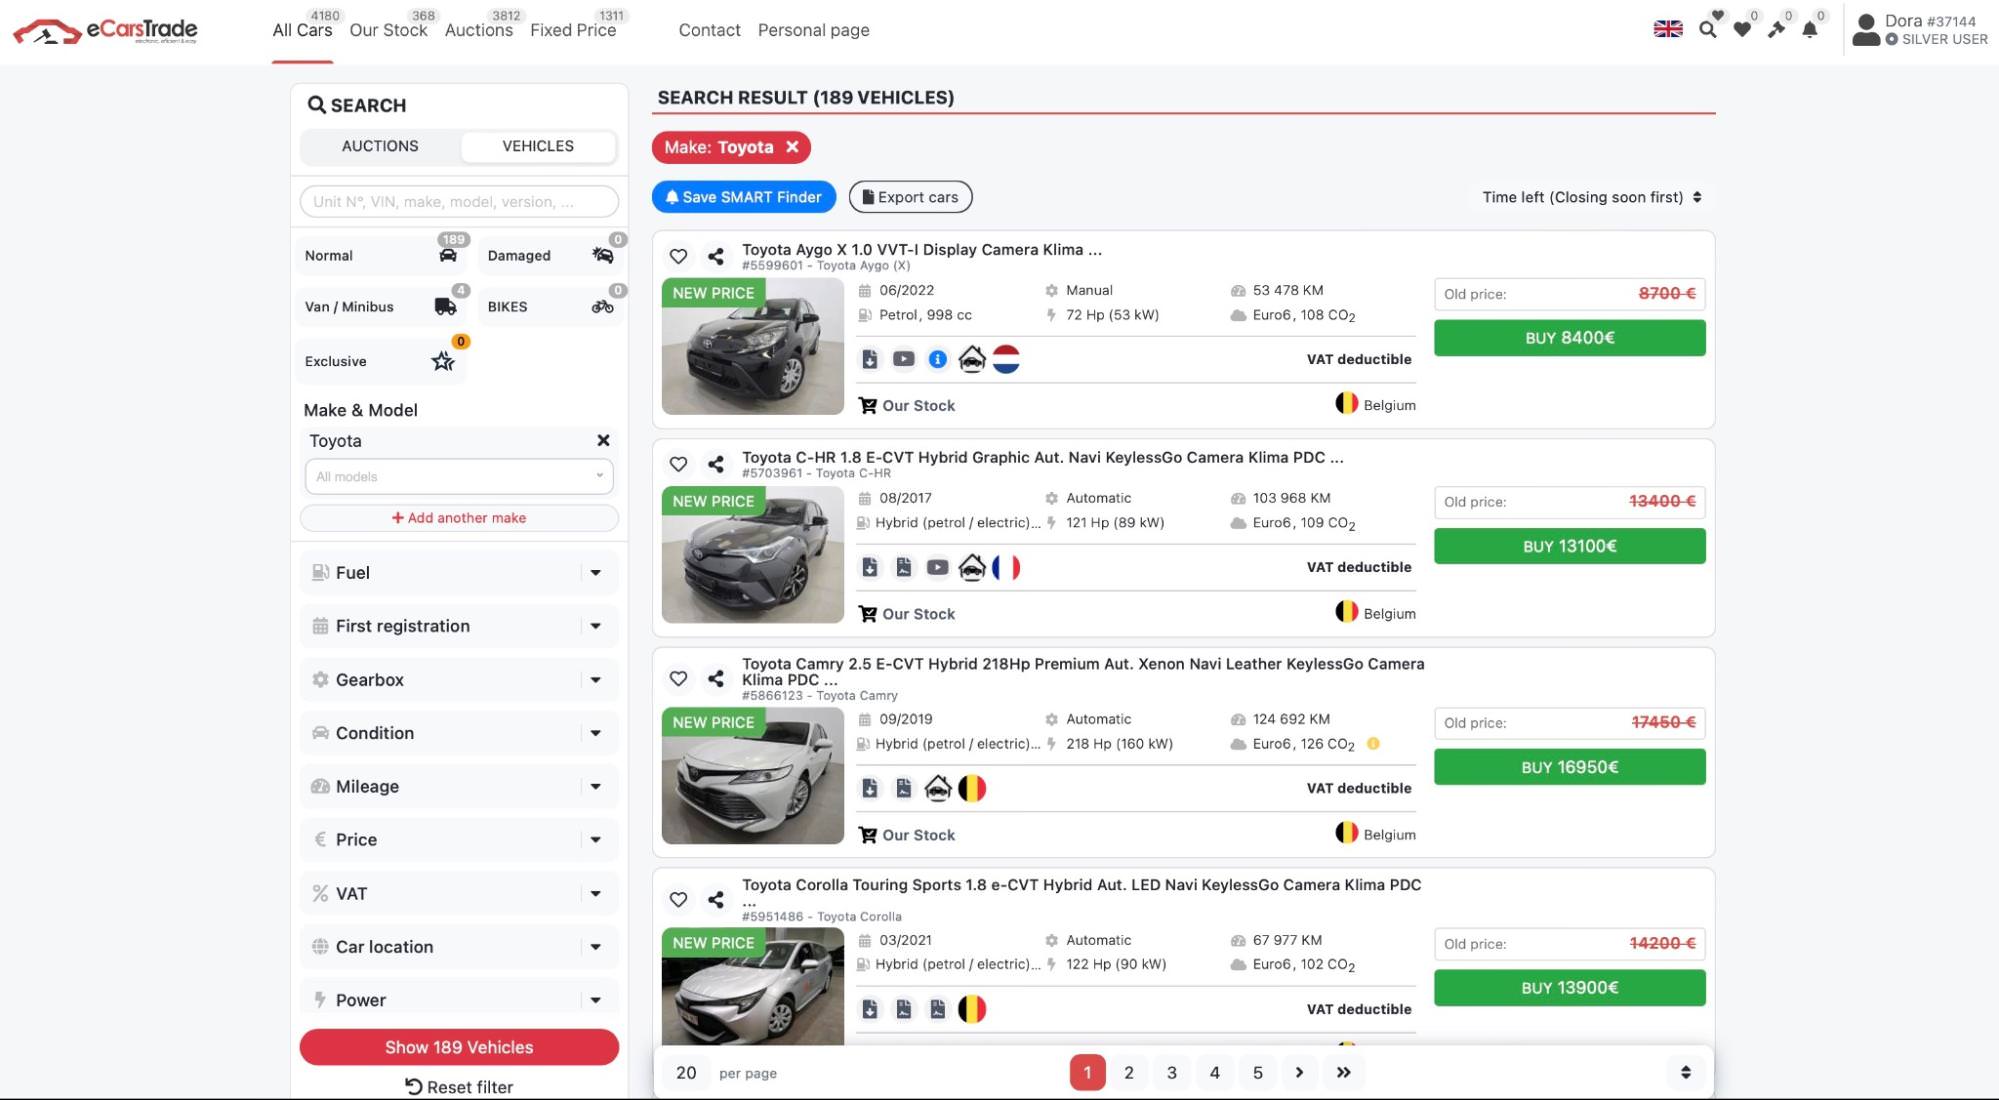Viewport: 1999px width, 1100px height.
Task: Toggle the Exclusive star filter
Action: 381,362
